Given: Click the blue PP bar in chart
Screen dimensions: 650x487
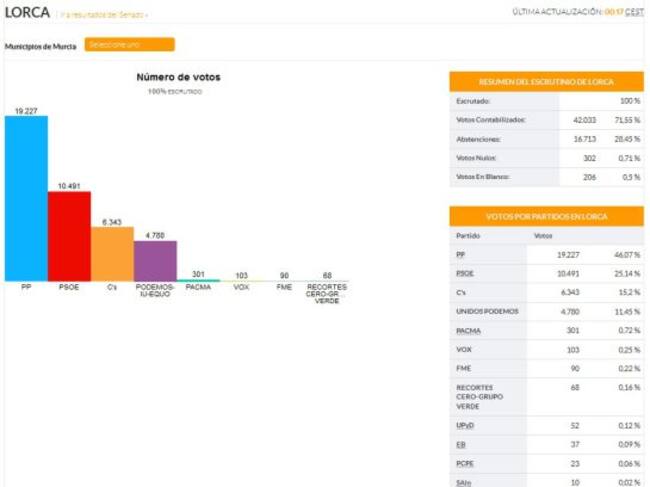Looking at the screenshot, I should 26,200.
